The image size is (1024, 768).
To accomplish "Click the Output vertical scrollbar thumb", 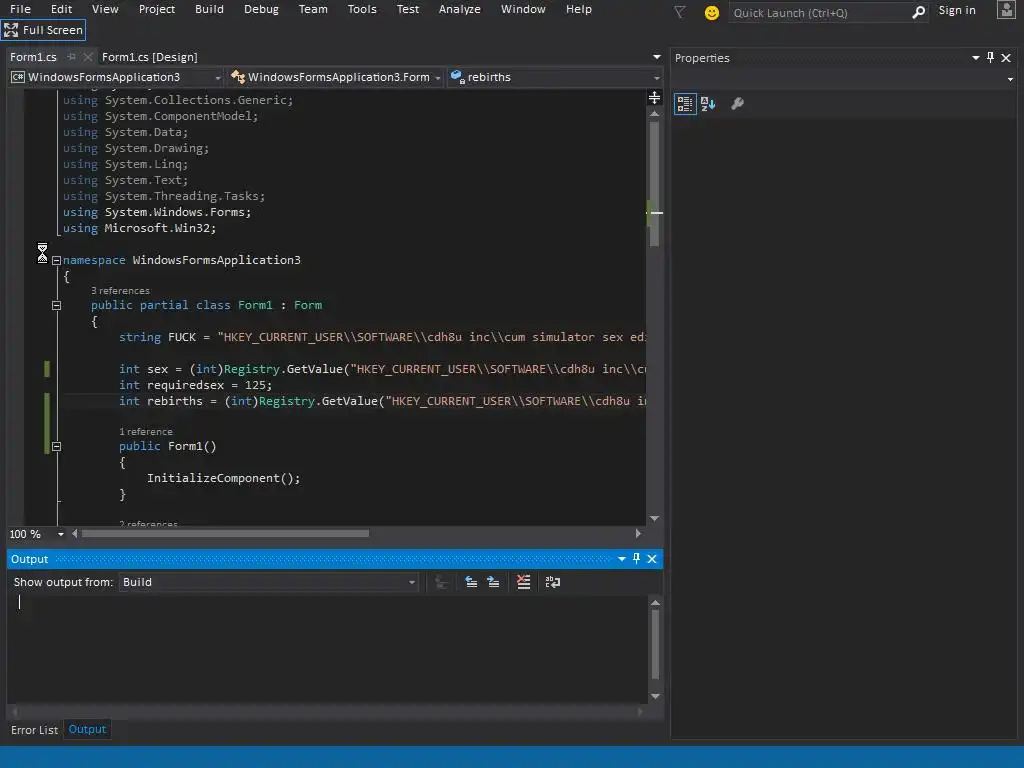I will tap(655, 645).
